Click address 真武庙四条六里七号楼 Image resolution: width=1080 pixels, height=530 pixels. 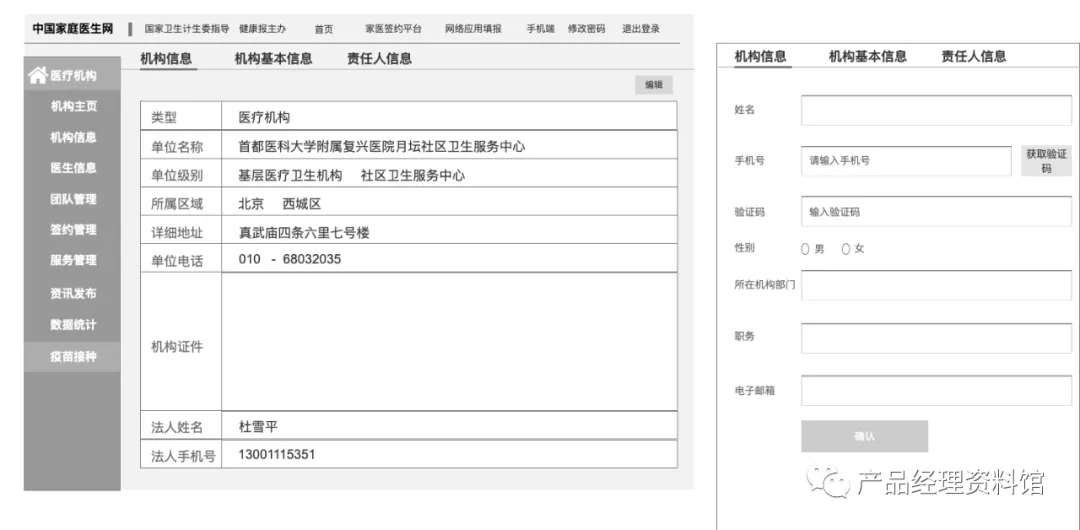304,233
